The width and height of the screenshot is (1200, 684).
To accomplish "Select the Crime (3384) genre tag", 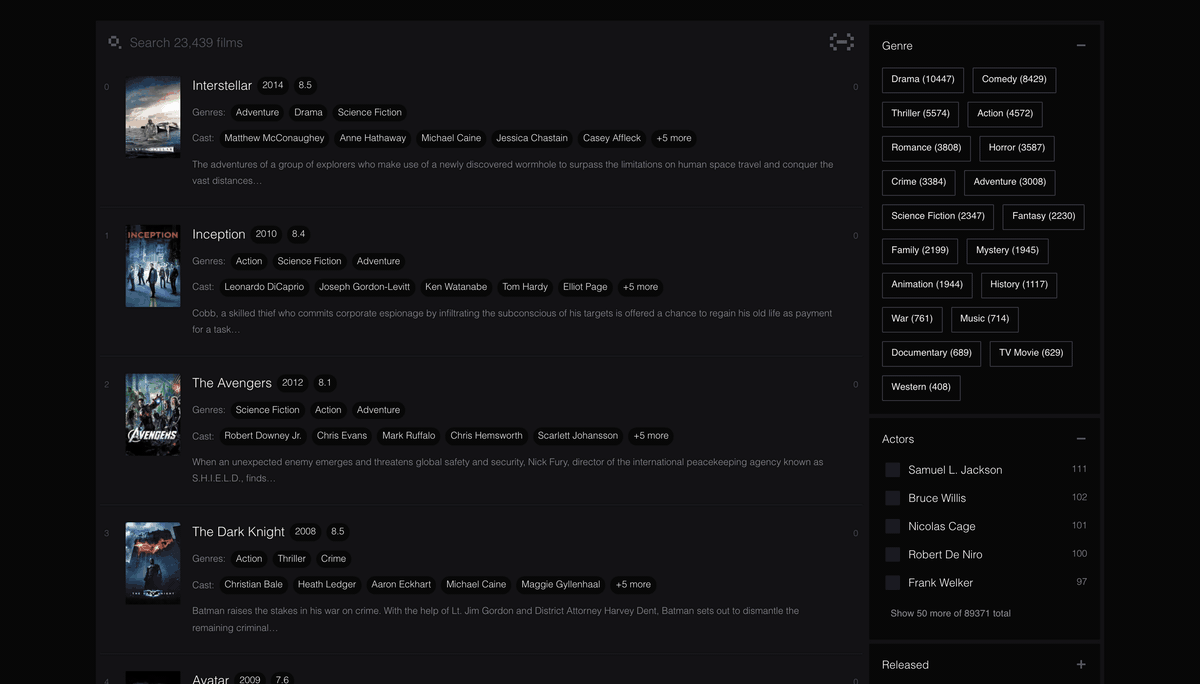I will [919, 182].
